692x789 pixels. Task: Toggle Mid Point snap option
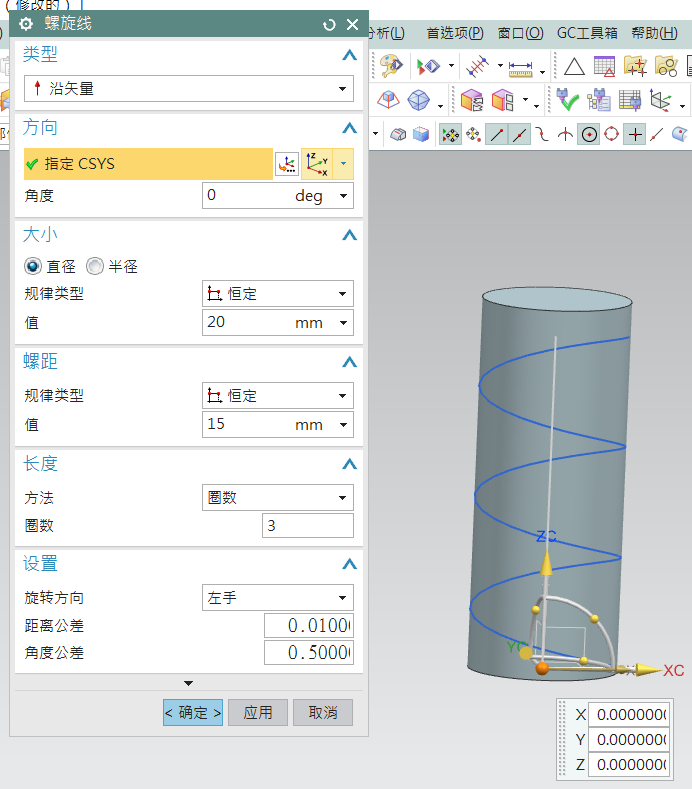point(519,134)
